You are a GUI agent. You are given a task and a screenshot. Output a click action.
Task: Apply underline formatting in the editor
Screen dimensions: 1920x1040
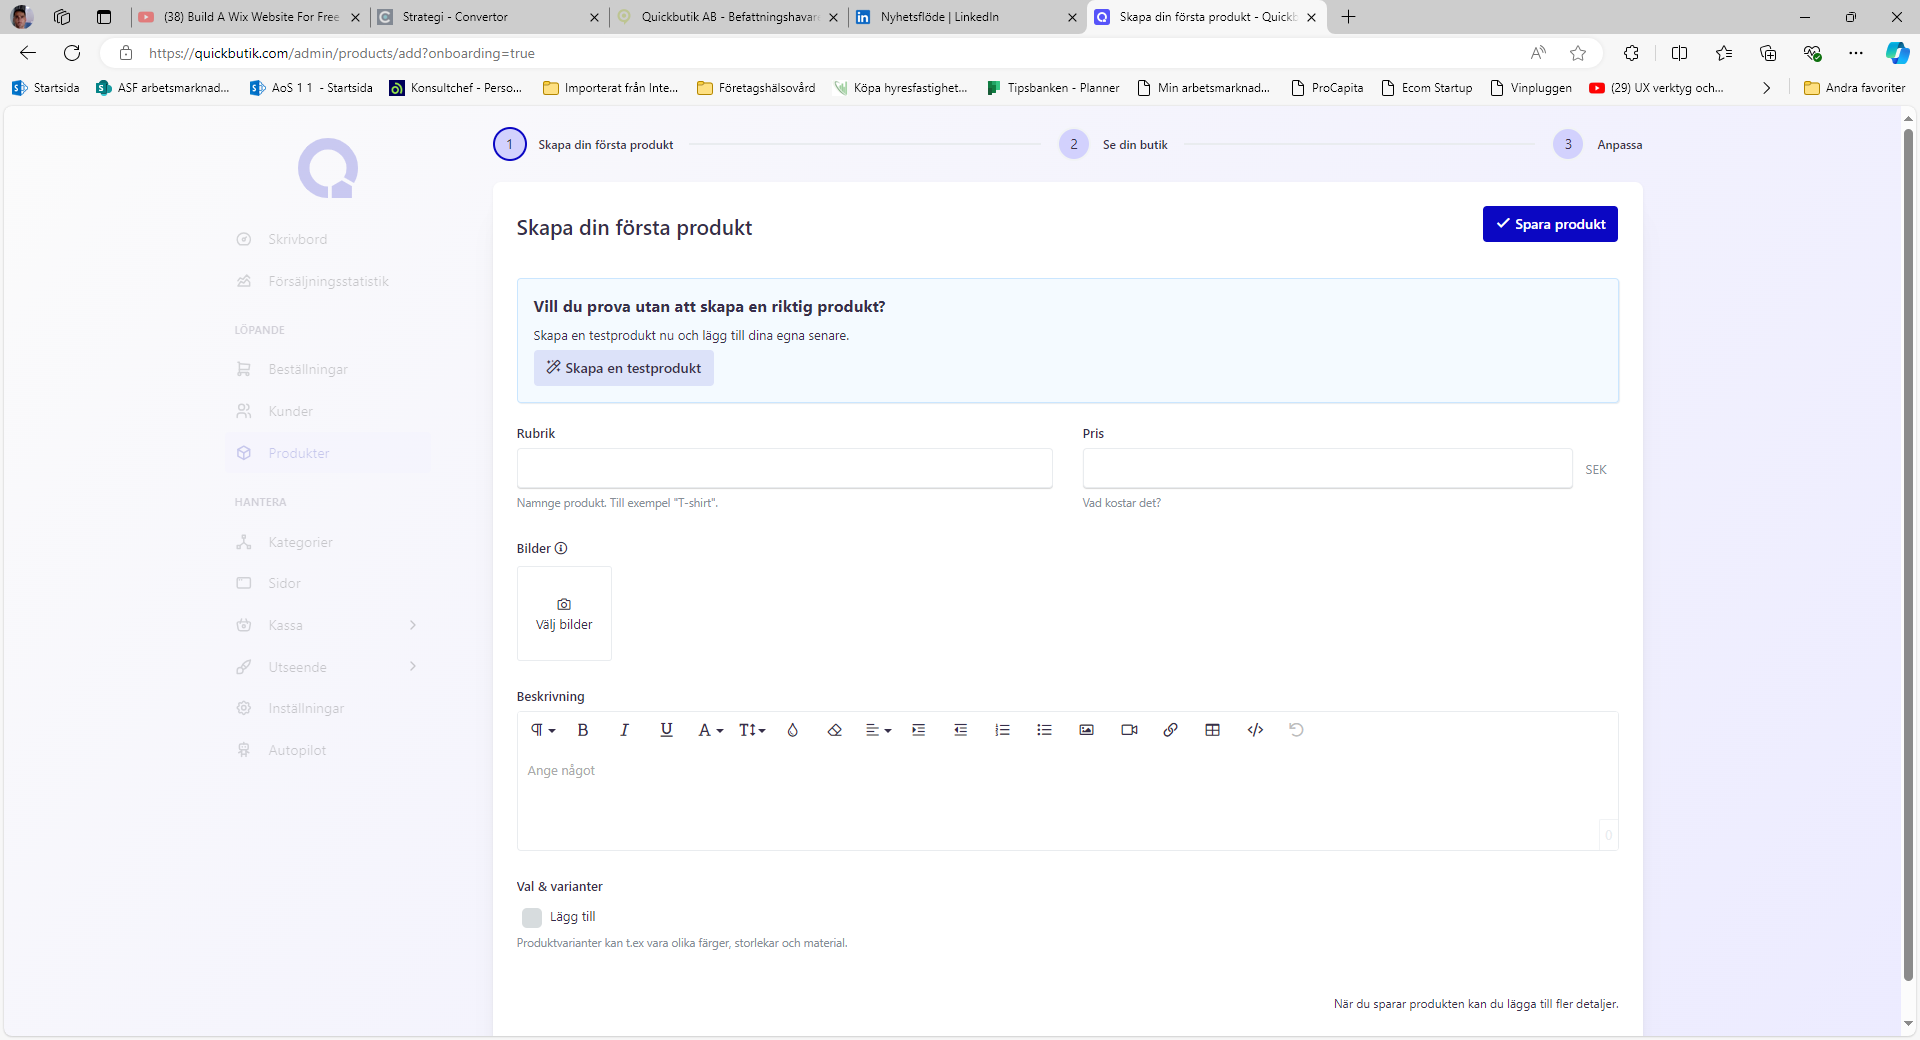pyautogui.click(x=666, y=730)
